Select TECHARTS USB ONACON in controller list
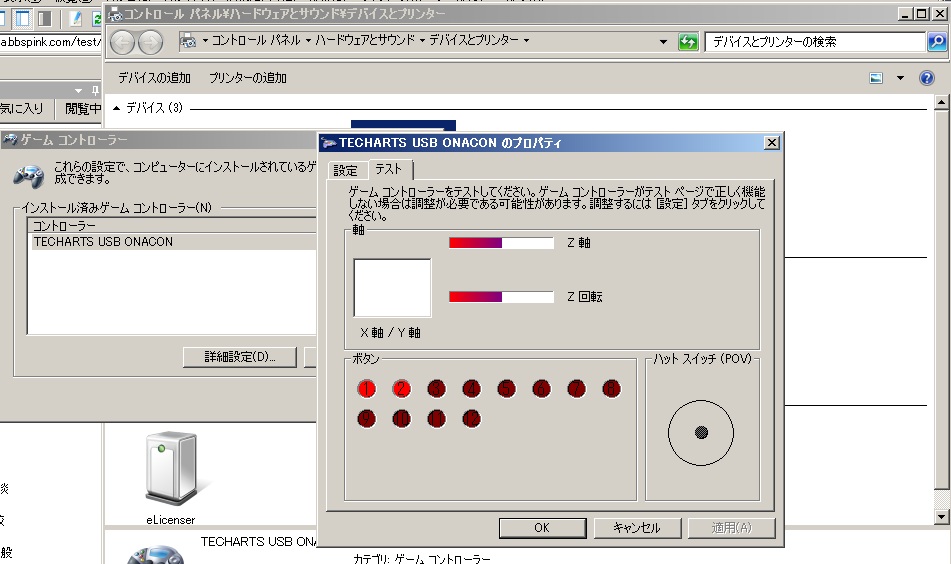This screenshot has width=951, height=564. coord(103,242)
